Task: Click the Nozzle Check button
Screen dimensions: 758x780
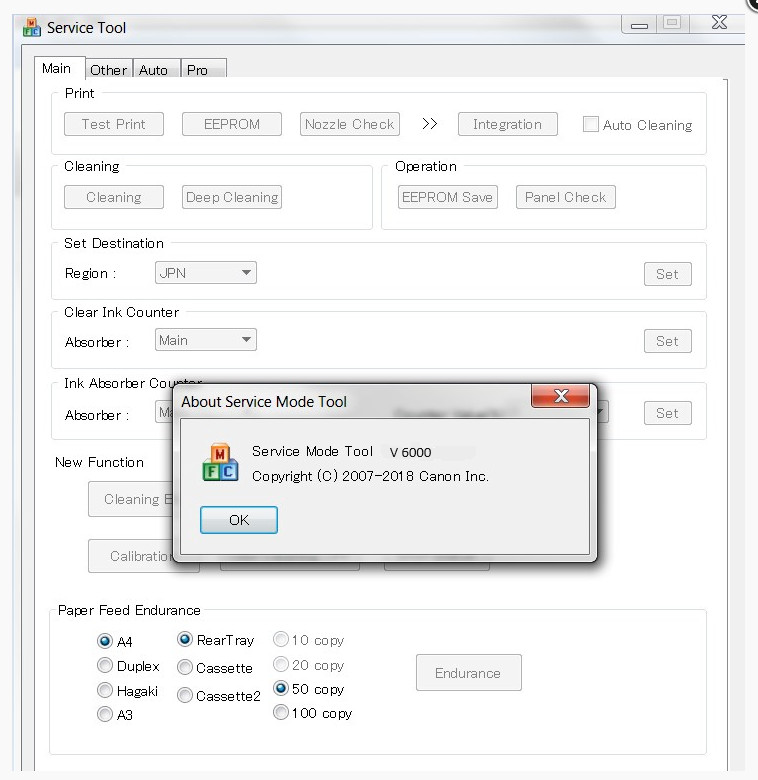Action: click(x=350, y=124)
